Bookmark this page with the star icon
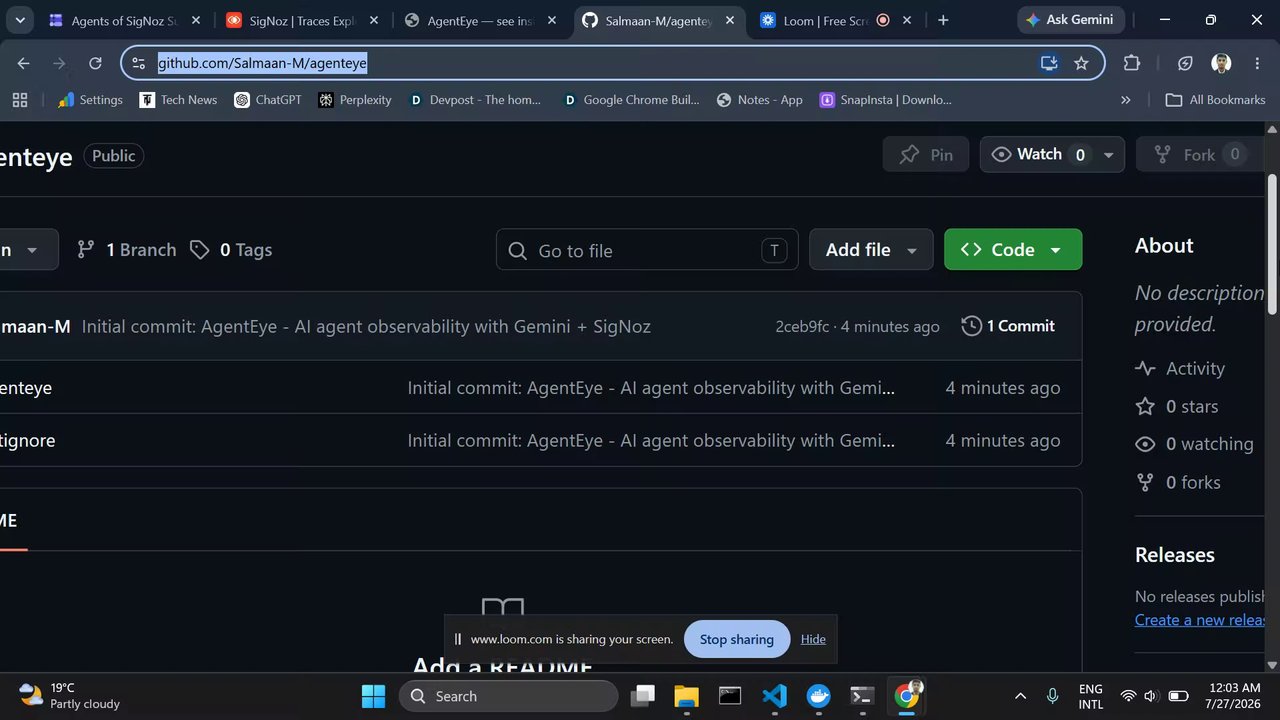This screenshot has height=720, width=1280. (1081, 63)
